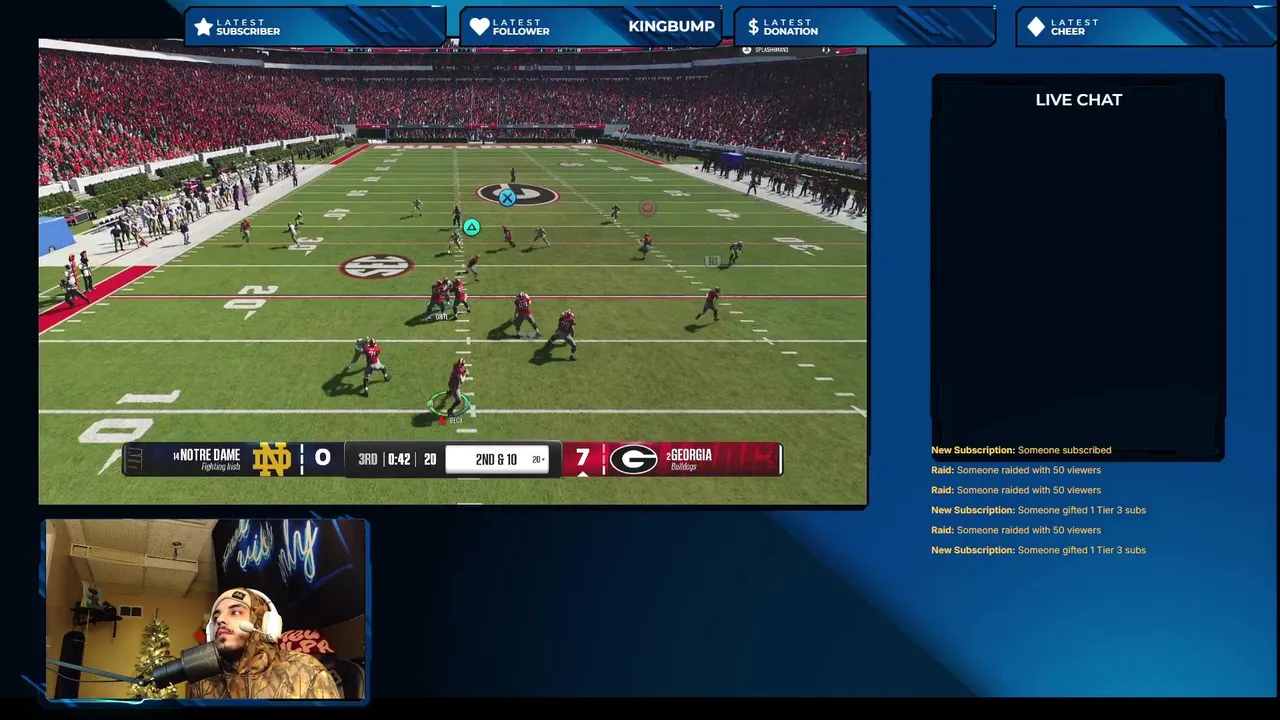Click the diamond icon beside Latest Cheer

click(x=1036, y=27)
